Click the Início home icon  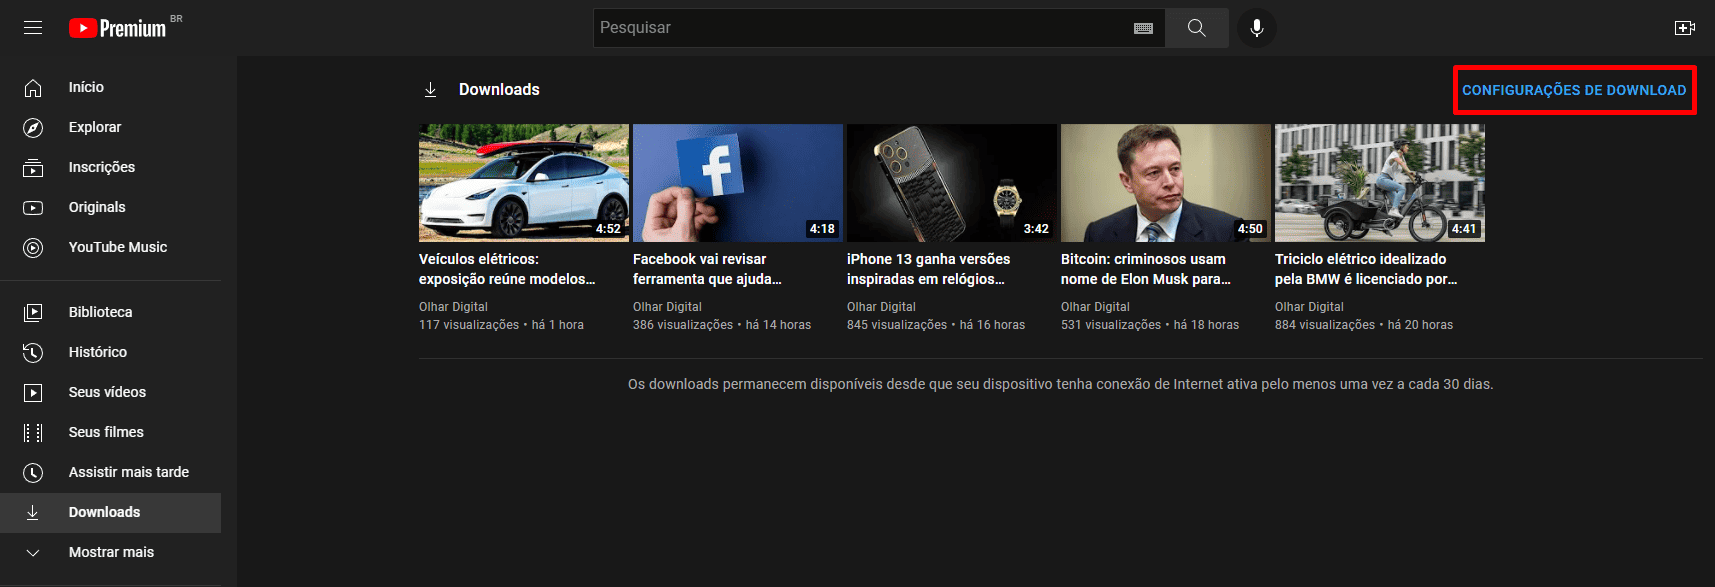(33, 88)
